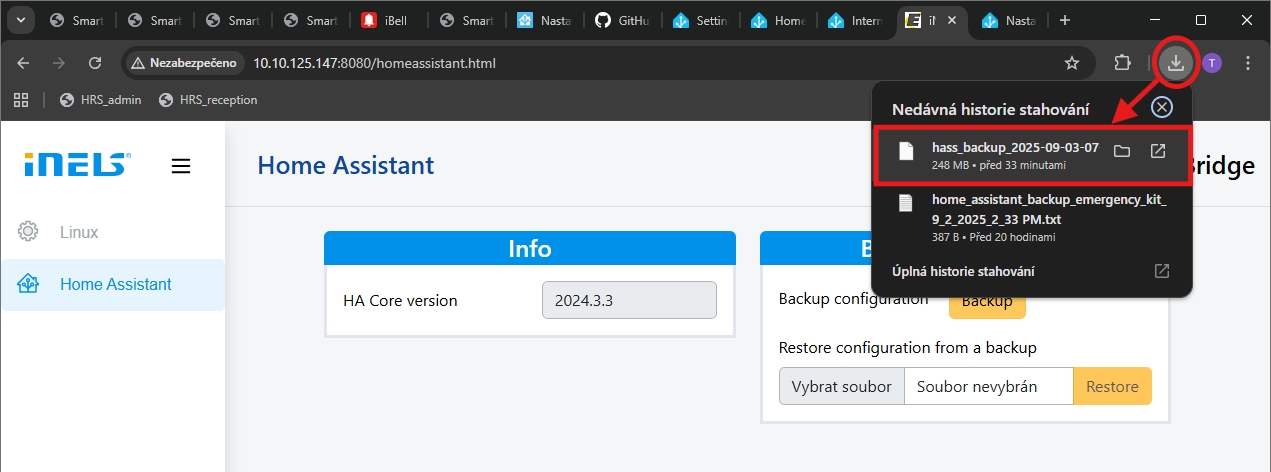Select Linux in the sidebar
The height and width of the screenshot is (472, 1271).
[79, 232]
